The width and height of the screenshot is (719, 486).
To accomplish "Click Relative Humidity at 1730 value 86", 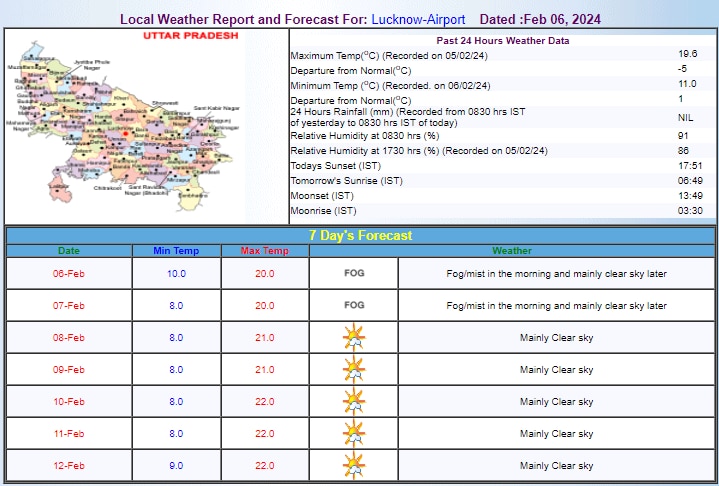I will coord(683,151).
